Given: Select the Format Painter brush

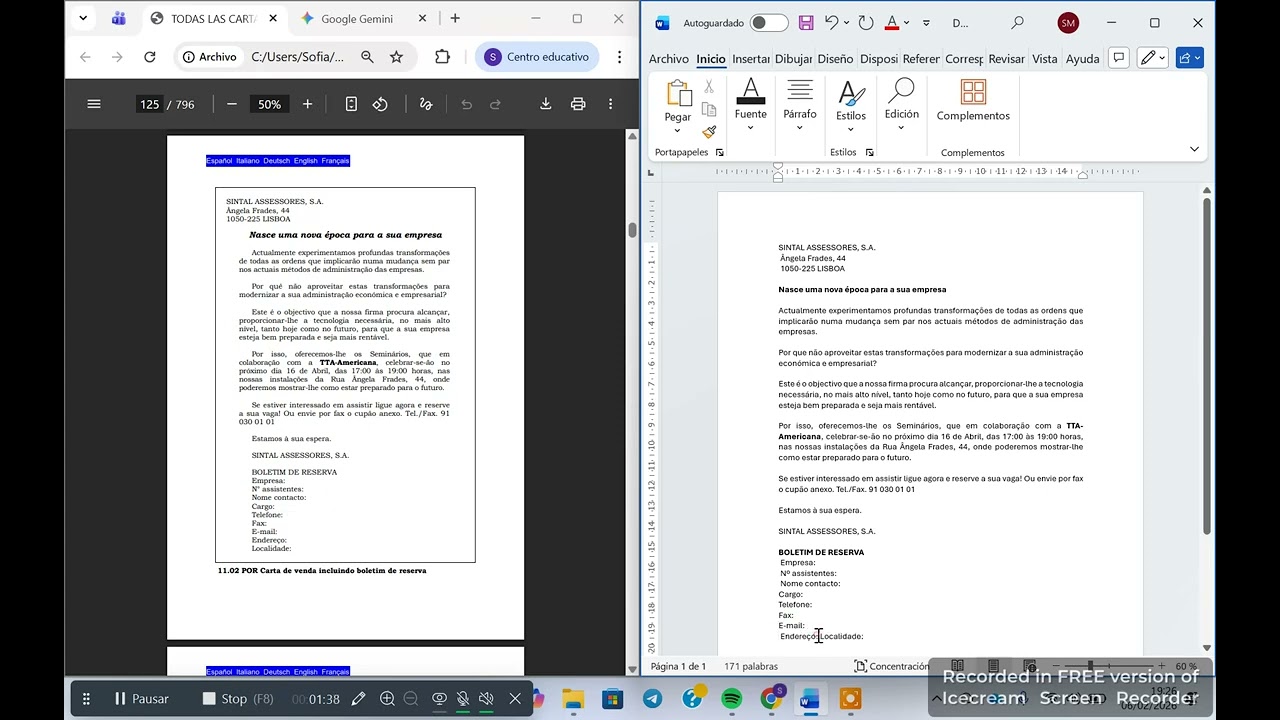Looking at the screenshot, I should point(709,132).
